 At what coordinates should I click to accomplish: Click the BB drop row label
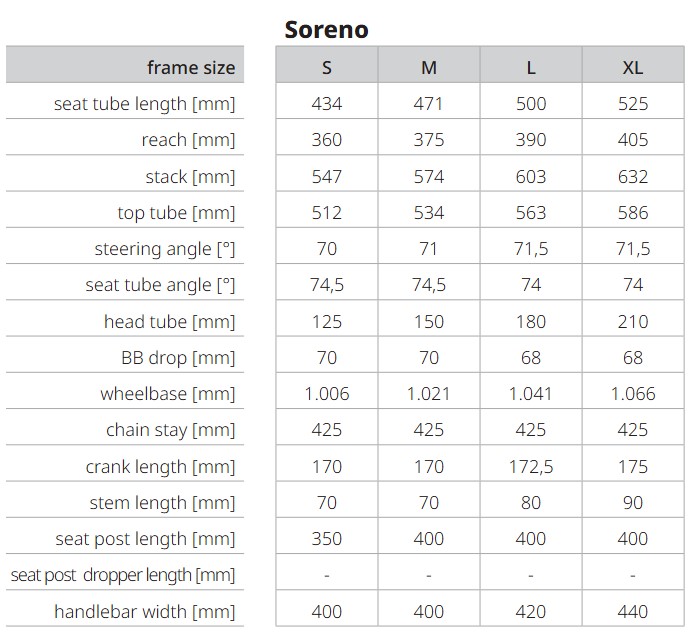coord(178,358)
